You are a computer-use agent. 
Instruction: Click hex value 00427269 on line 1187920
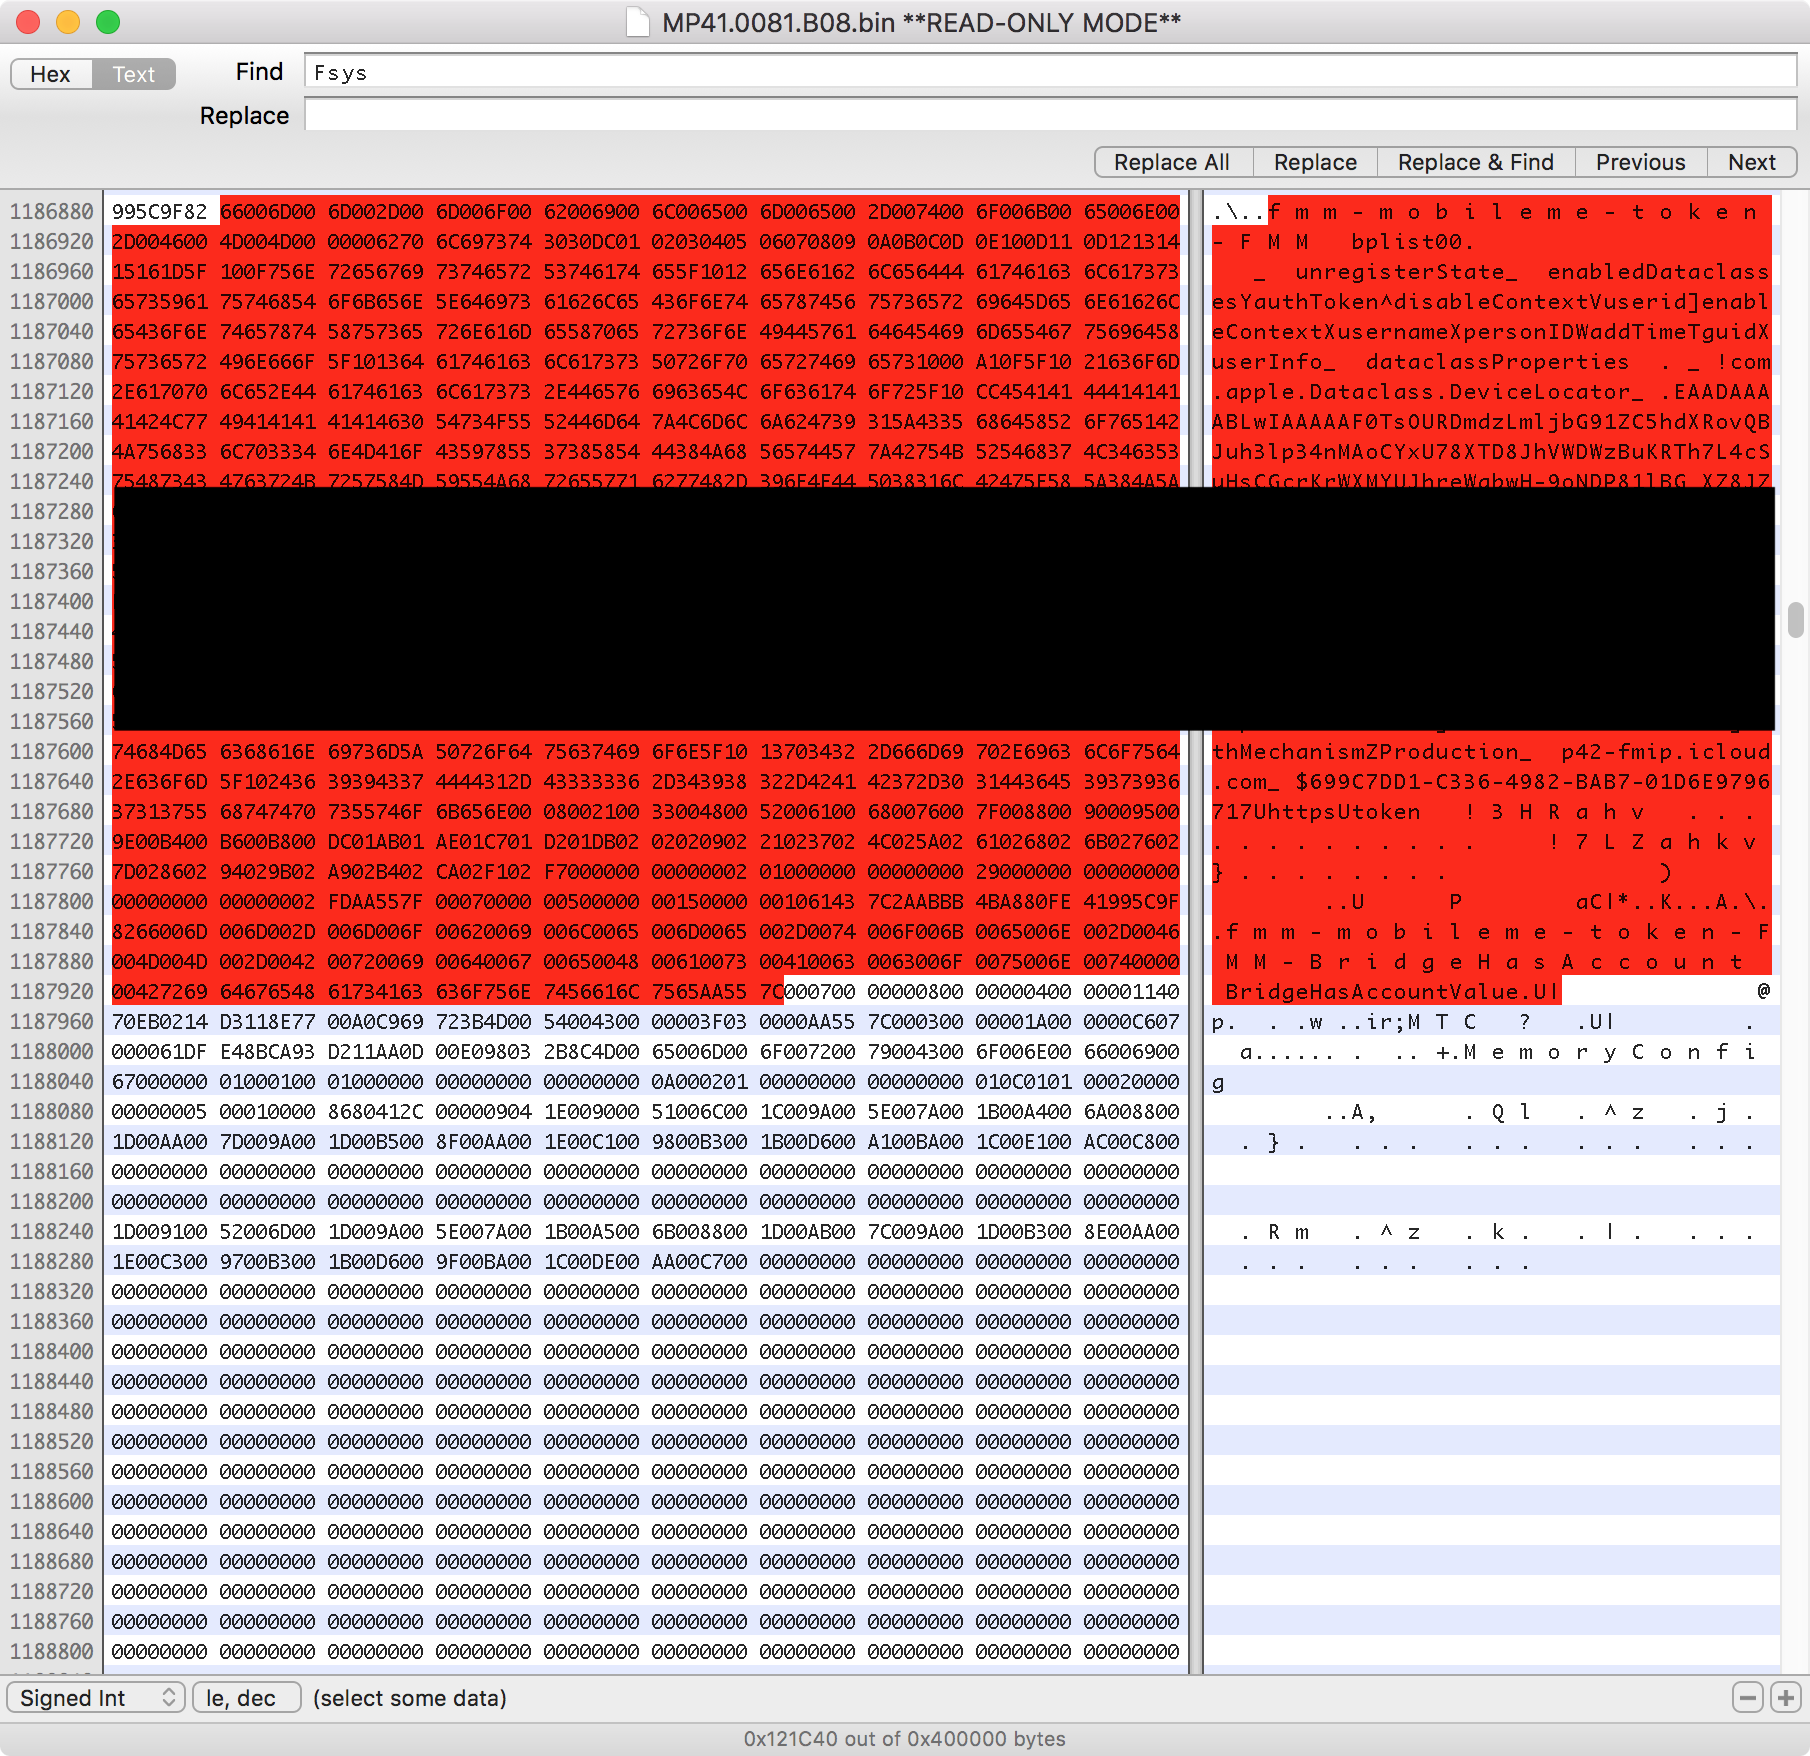click(160, 992)
